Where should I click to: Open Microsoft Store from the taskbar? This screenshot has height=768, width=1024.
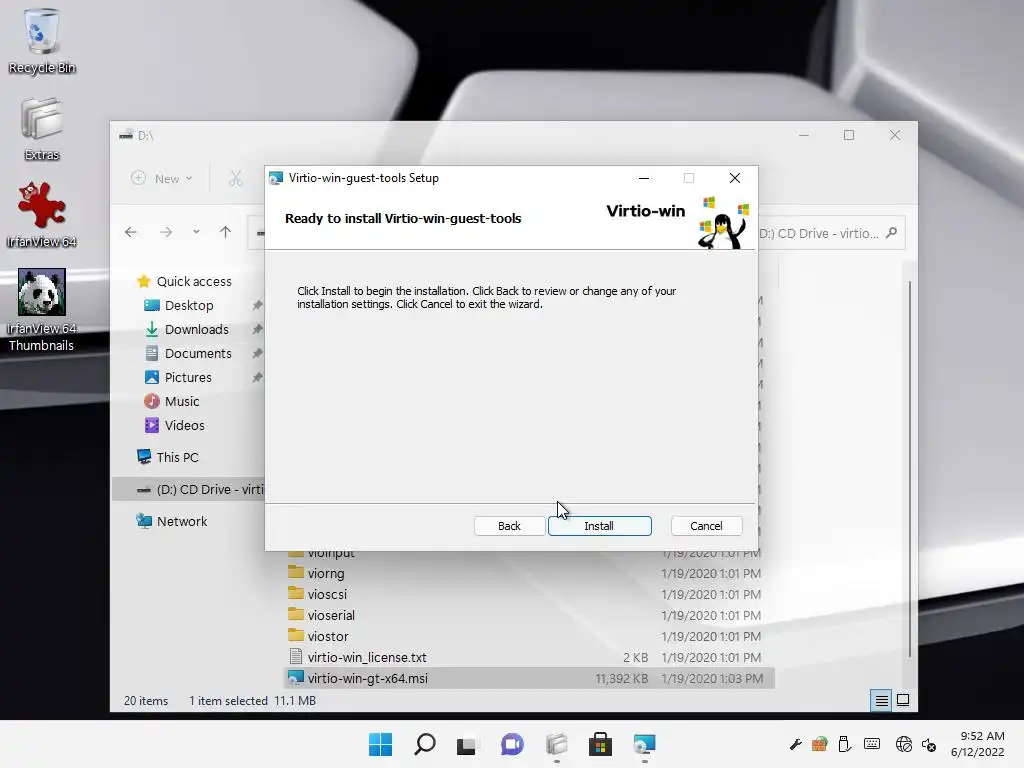coord(600,744)
